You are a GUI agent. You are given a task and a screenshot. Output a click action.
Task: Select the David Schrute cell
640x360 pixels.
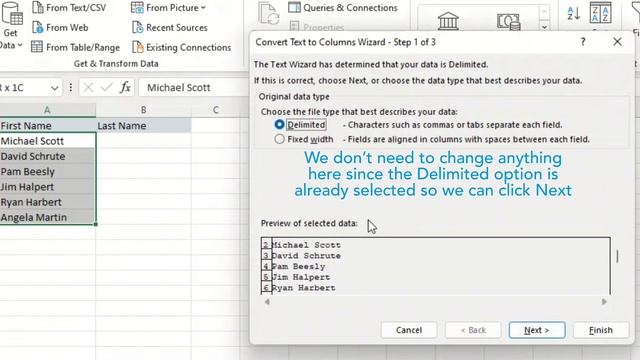(x=47, y=156)
